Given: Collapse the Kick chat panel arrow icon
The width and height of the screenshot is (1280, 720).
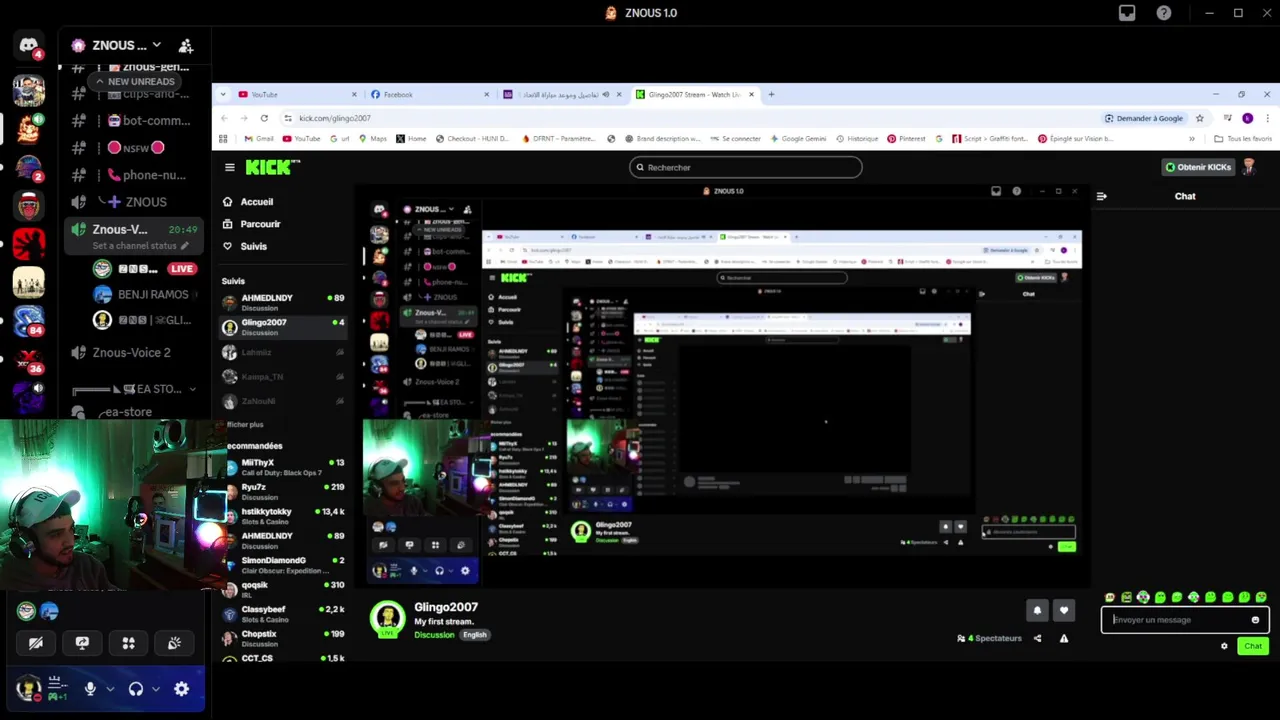Looking at the screenshot, I should (1102, 196).
